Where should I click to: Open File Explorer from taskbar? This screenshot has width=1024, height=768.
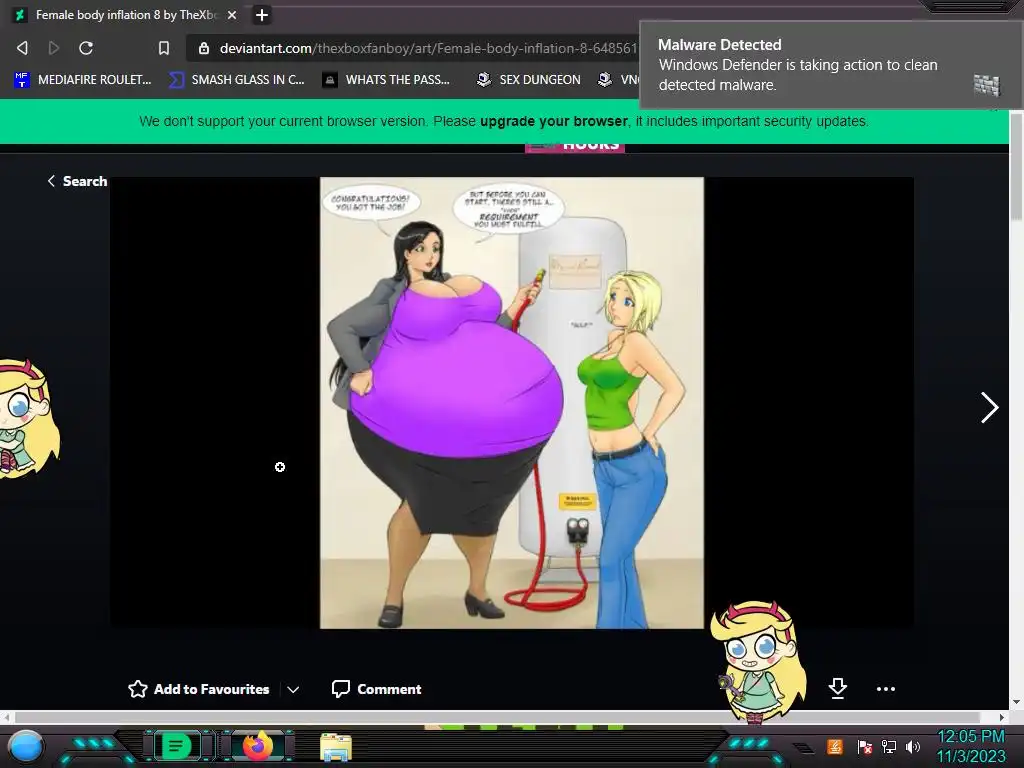pyautogui.click(x=336, y=747)
